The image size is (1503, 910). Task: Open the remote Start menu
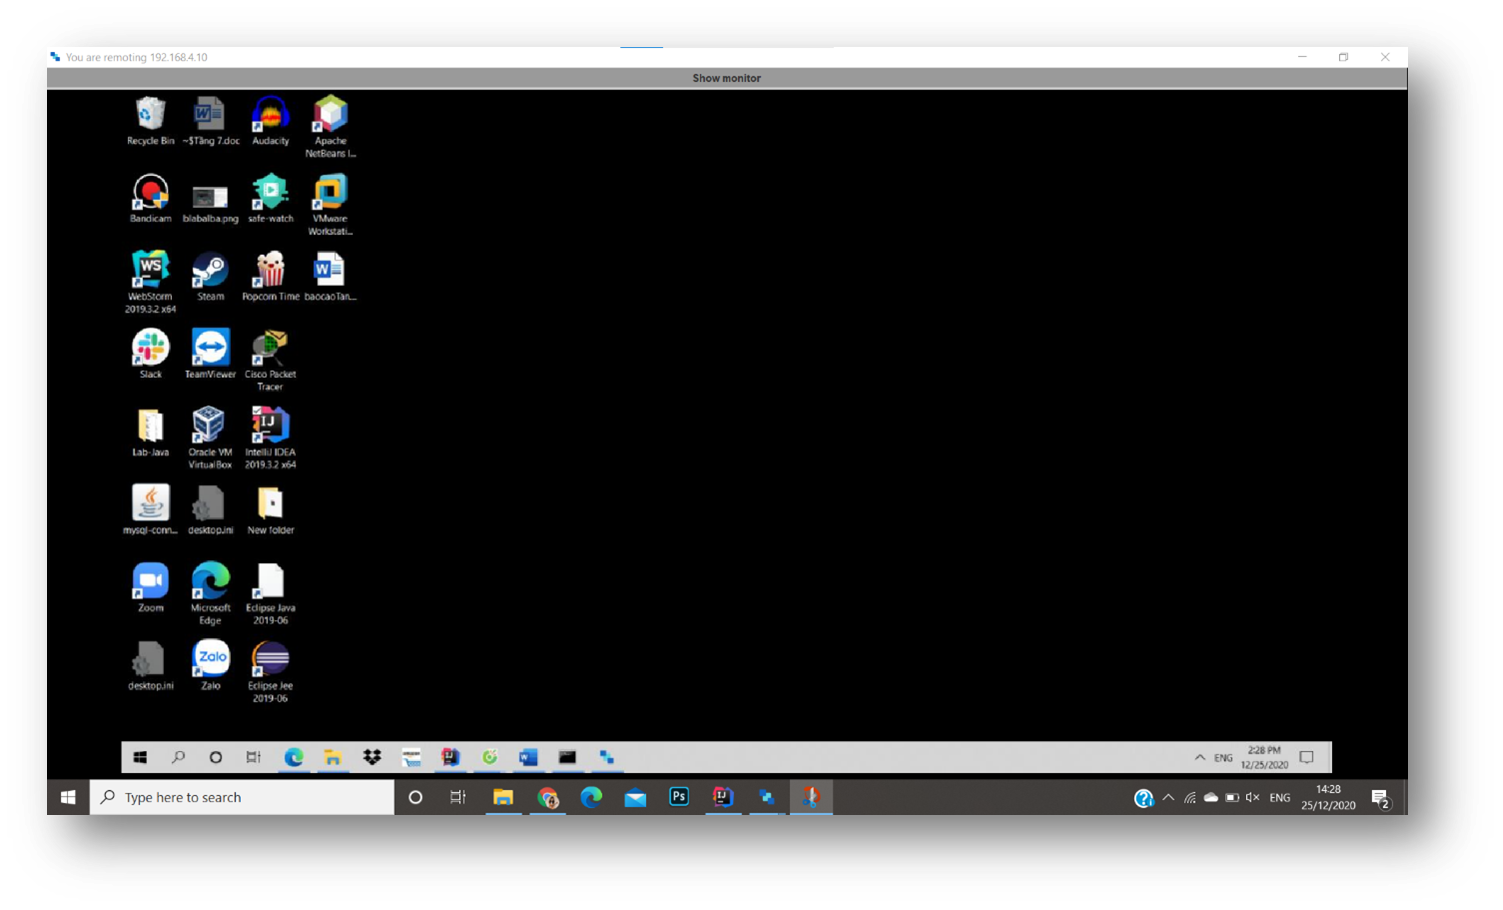(140, 757)
